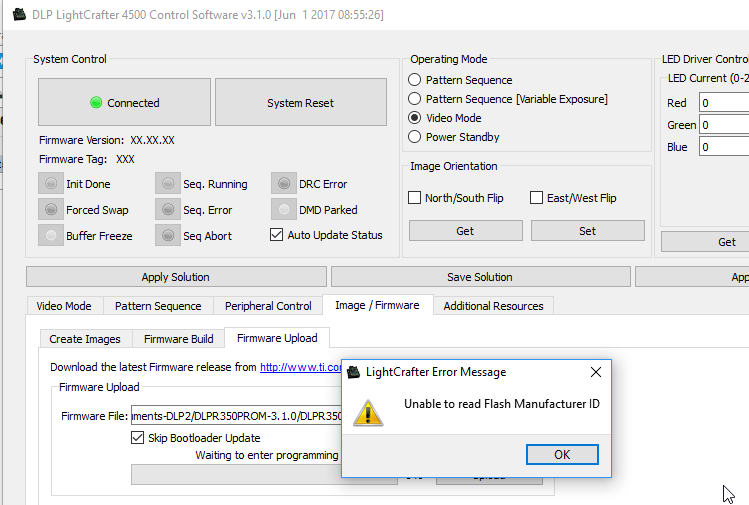The height and width of the screenshot is (505, 749).
Task: Open the Pattern Sequence tab
Action: point(158,306)
